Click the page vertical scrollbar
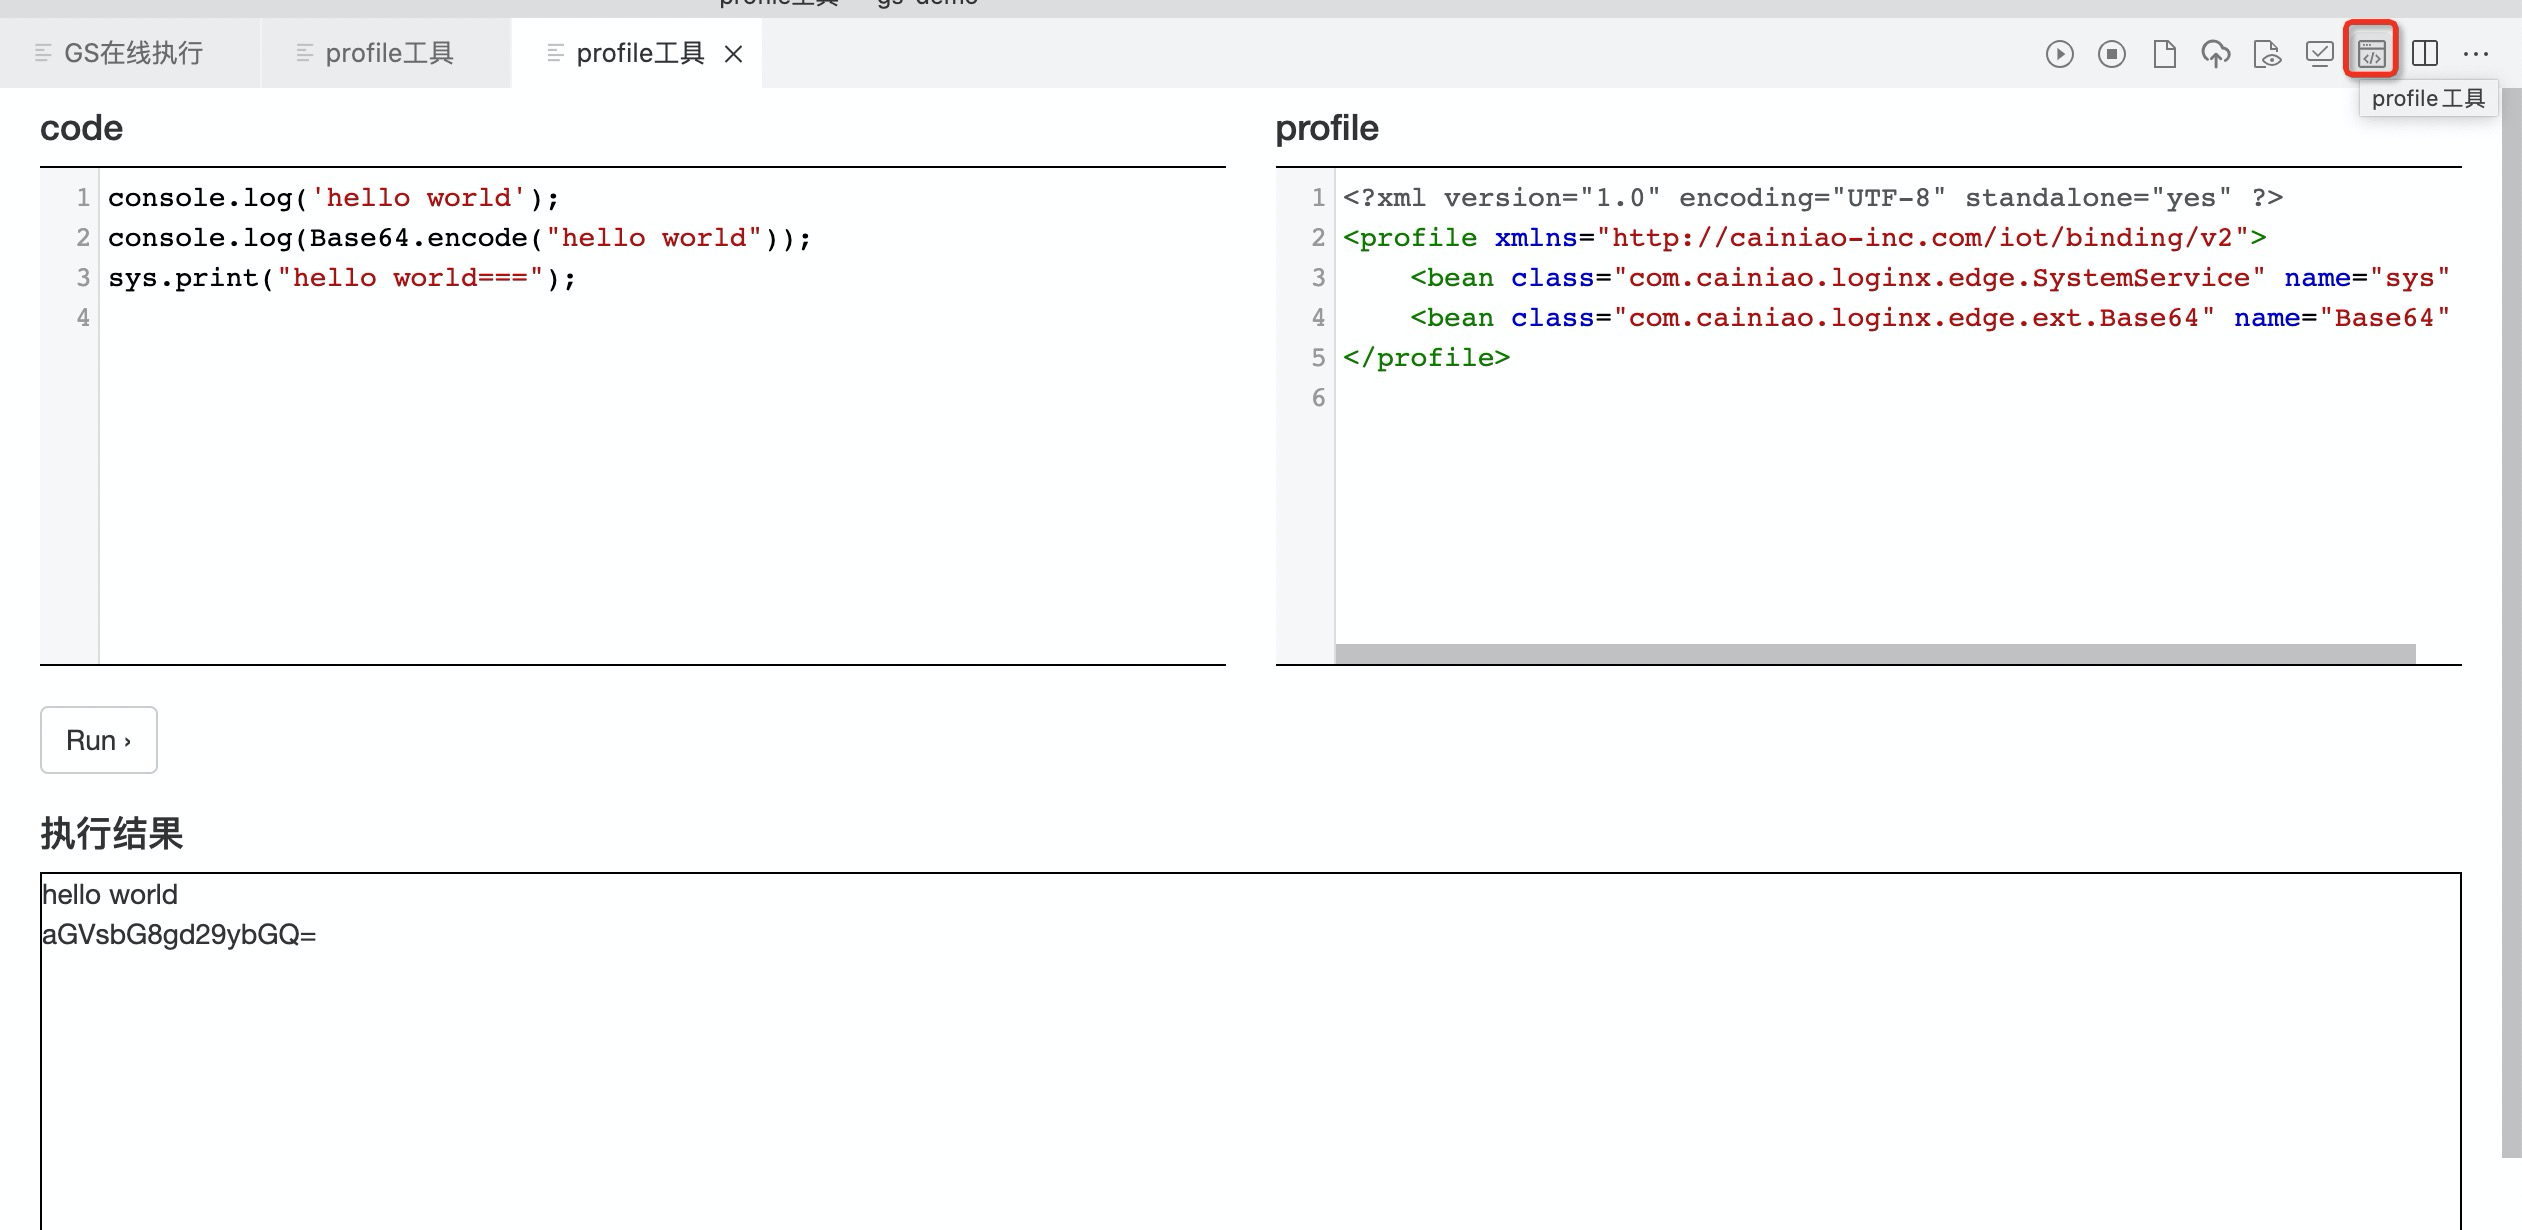Viewport: 2522px width, 1230px height. coord(2511,620)
